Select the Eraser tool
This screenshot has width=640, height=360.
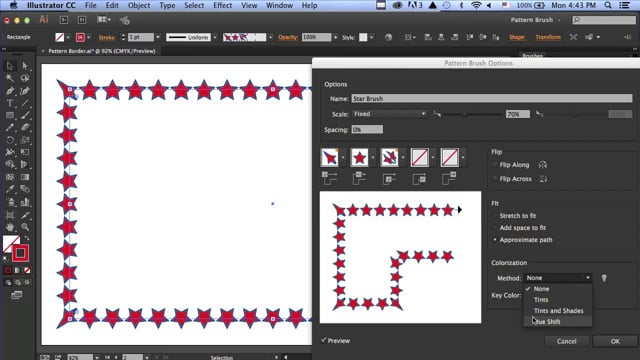25,128
